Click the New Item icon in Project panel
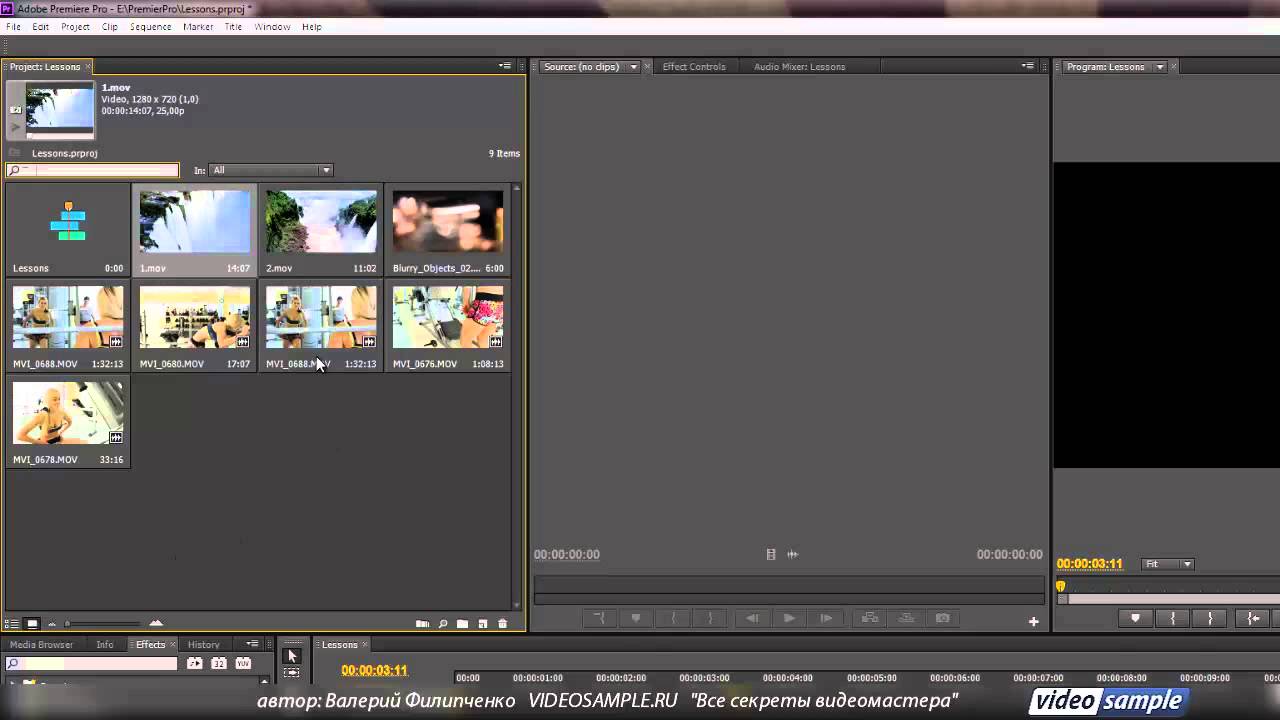Image resolution: width=1280 pixels, height=720 pixels. [482, 623]
